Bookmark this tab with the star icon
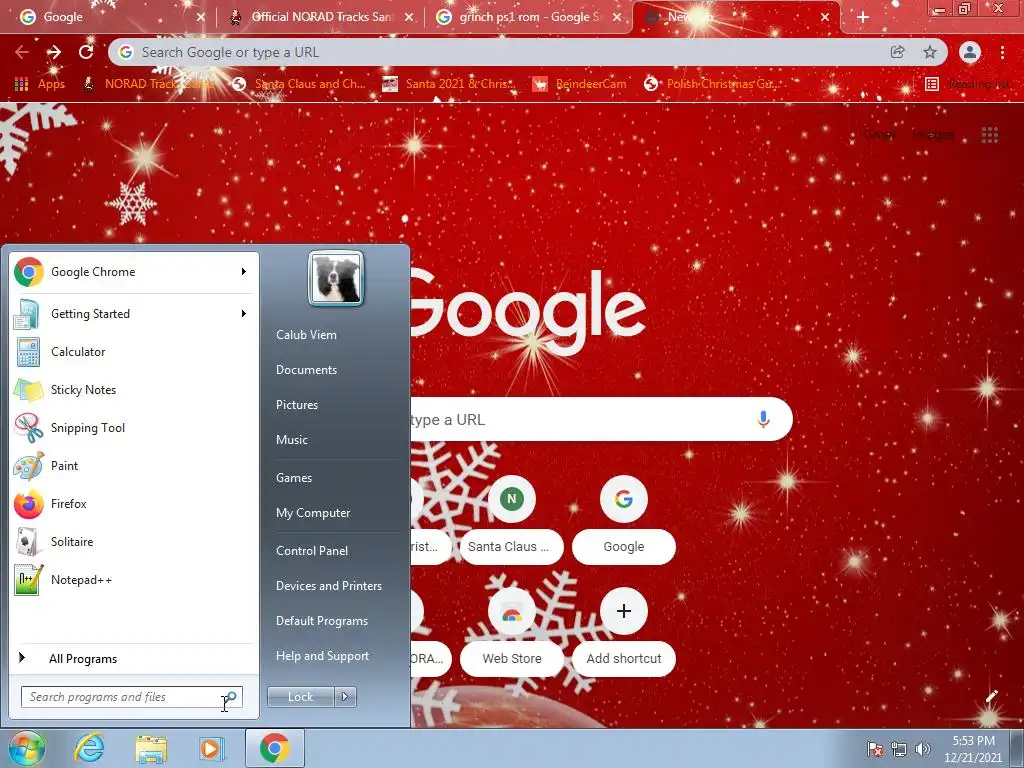The height and width of the screenshot is (768, 1024). click(x=930, y=52)
